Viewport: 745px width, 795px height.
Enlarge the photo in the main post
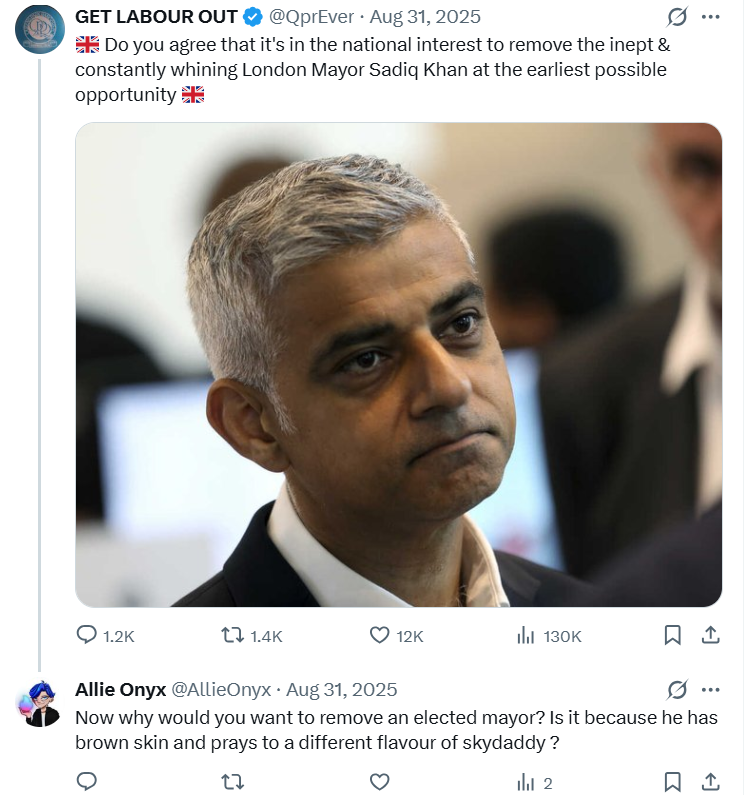coord(398,364)
